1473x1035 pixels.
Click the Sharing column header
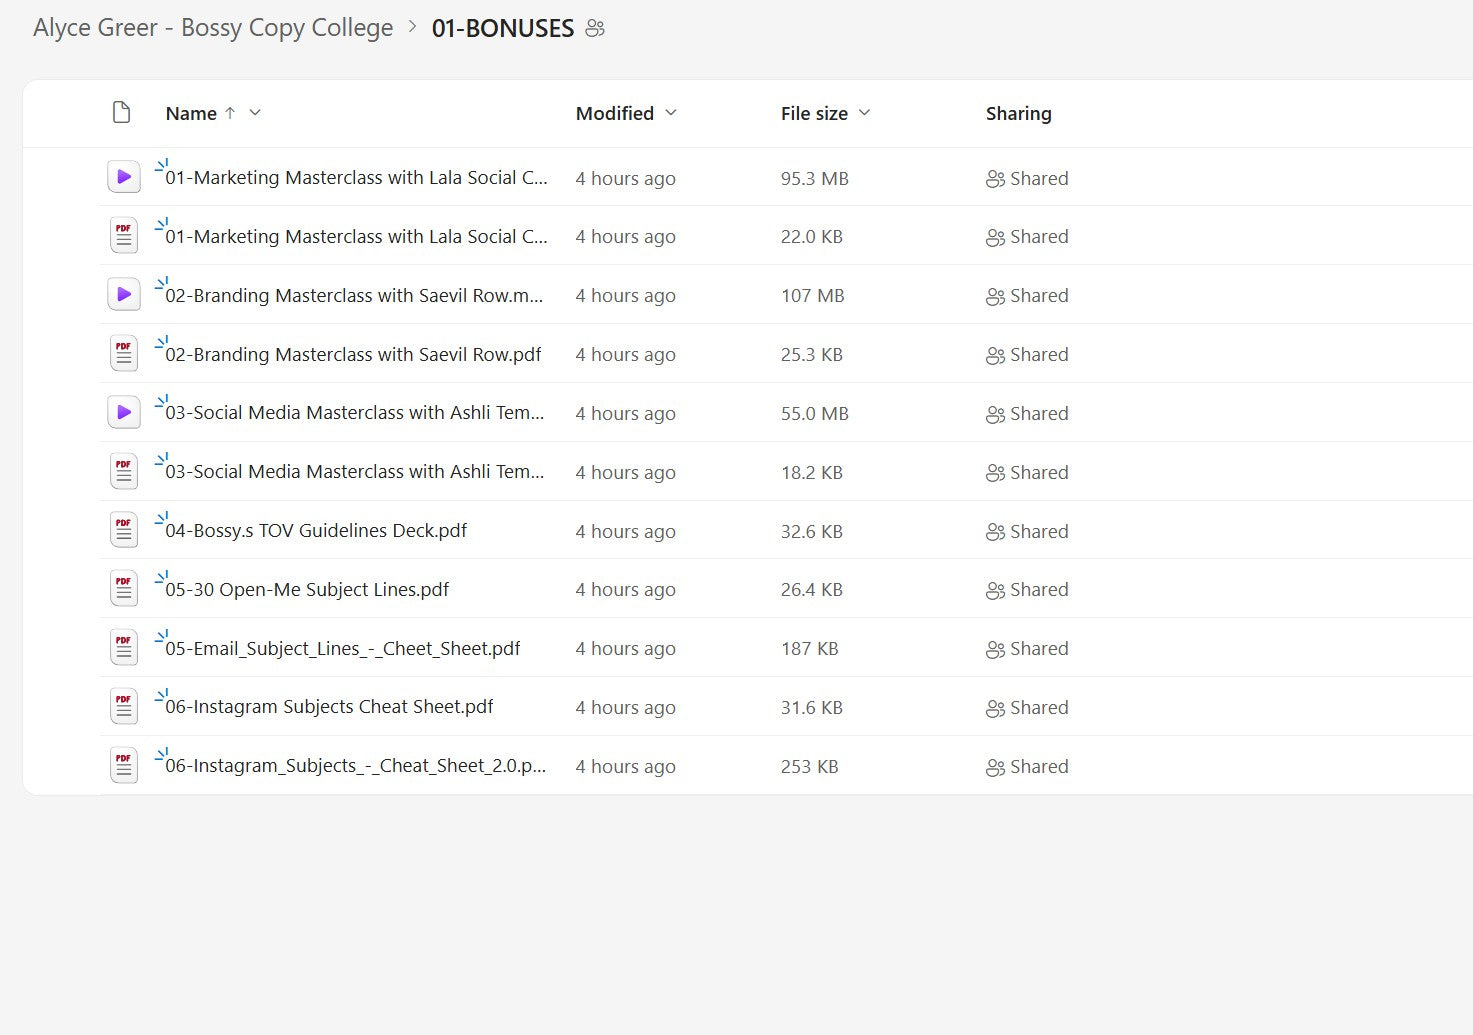pos(1018,113)
